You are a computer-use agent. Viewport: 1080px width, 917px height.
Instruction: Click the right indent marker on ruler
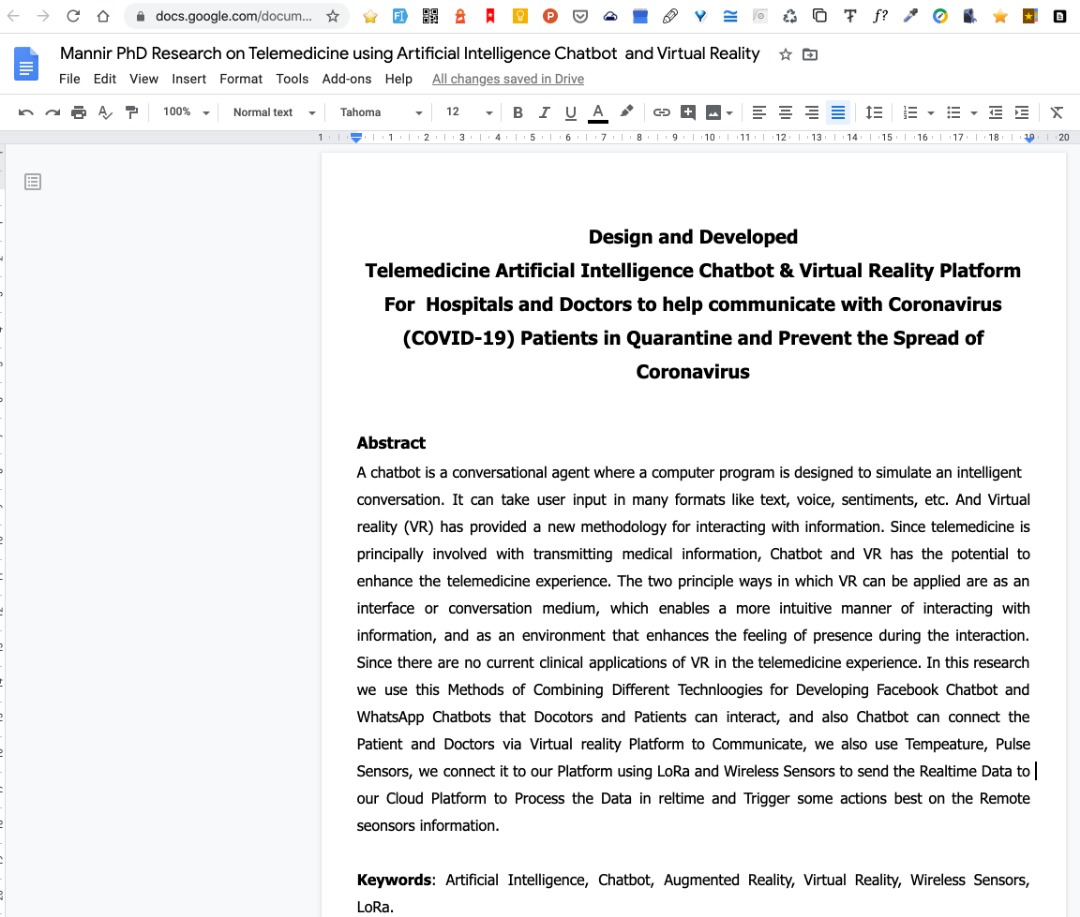(x=1029, y=138)
